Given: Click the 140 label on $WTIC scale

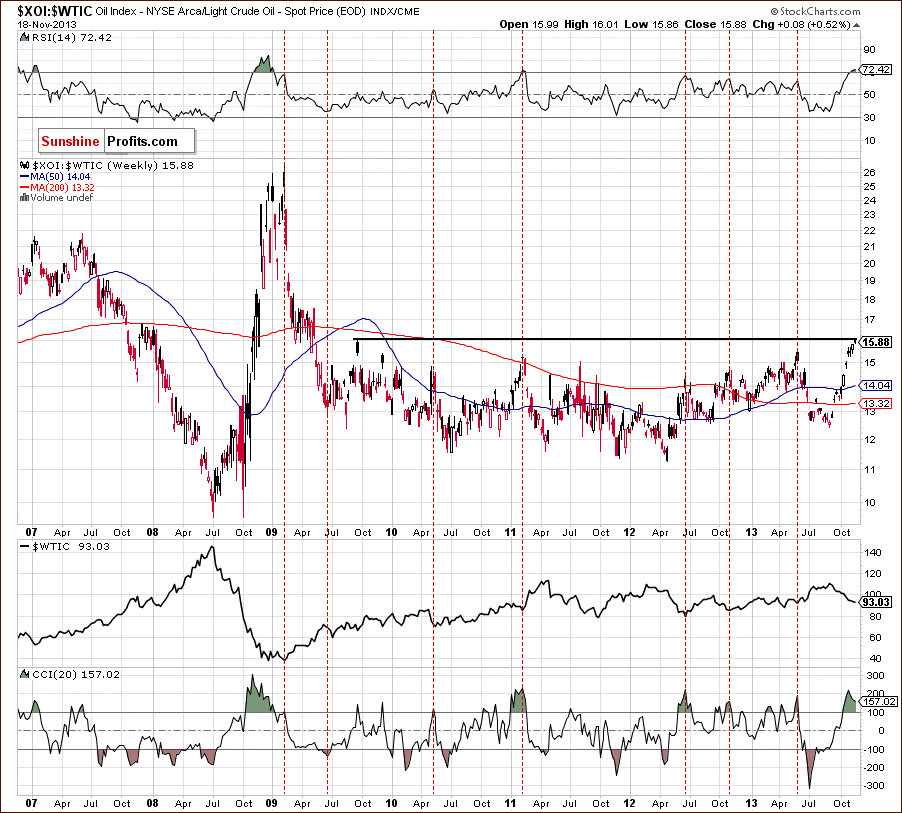Looking at the screenshot, I should (x=872, y=553).
